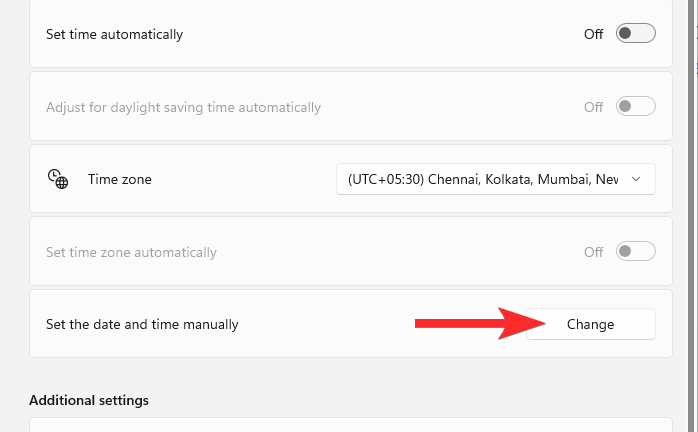Click Off text beside Set time automatically

[594, 34]
